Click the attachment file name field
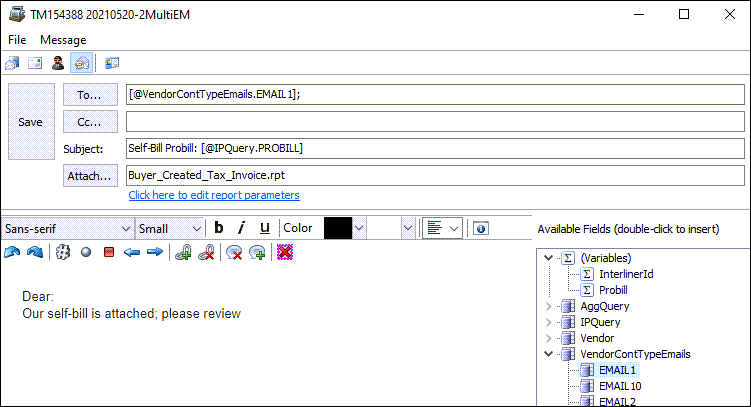751x407 pixels. click(435, 175)
